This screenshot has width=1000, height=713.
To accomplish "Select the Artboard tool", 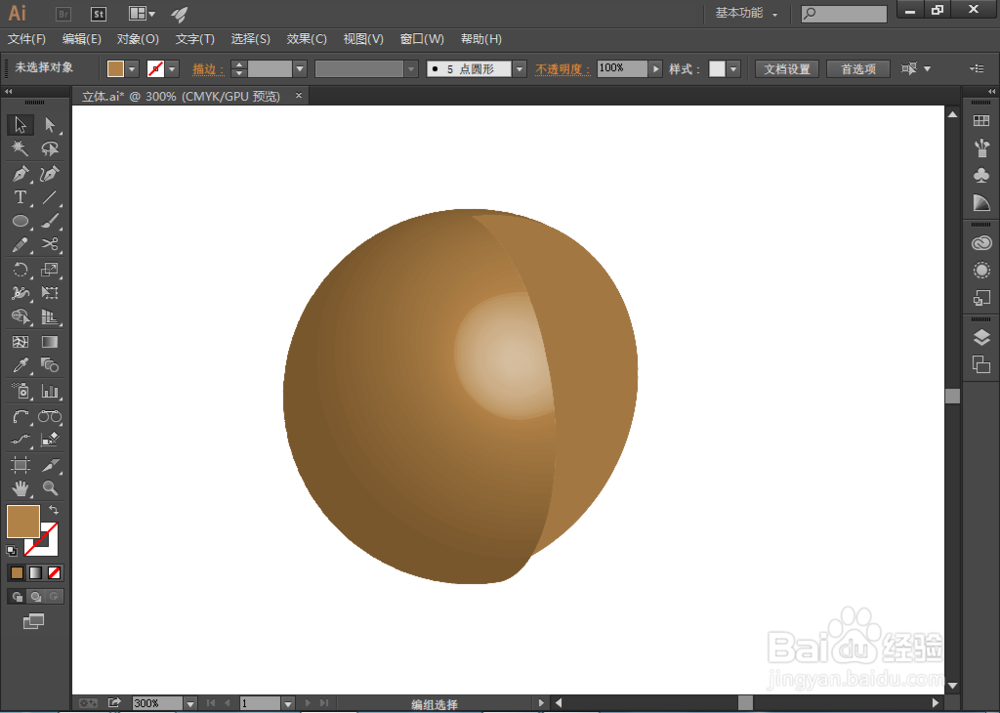I will pyautogui.click(x=20, y=465).
